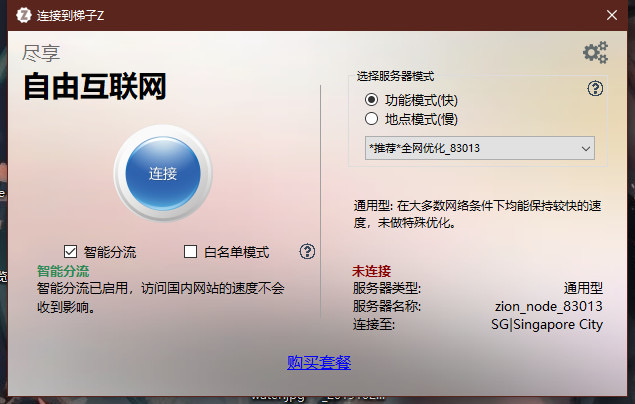Enable the 白名单模式 checkbox
This screenshot has width=635, height=404.
191,252
